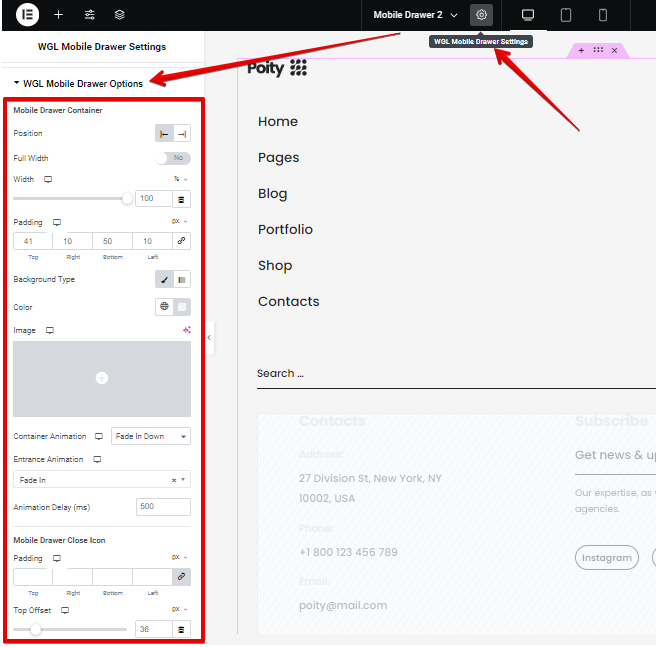
Task: Open Entrance Animation Fade In dropdown
Action: [102, 480]
